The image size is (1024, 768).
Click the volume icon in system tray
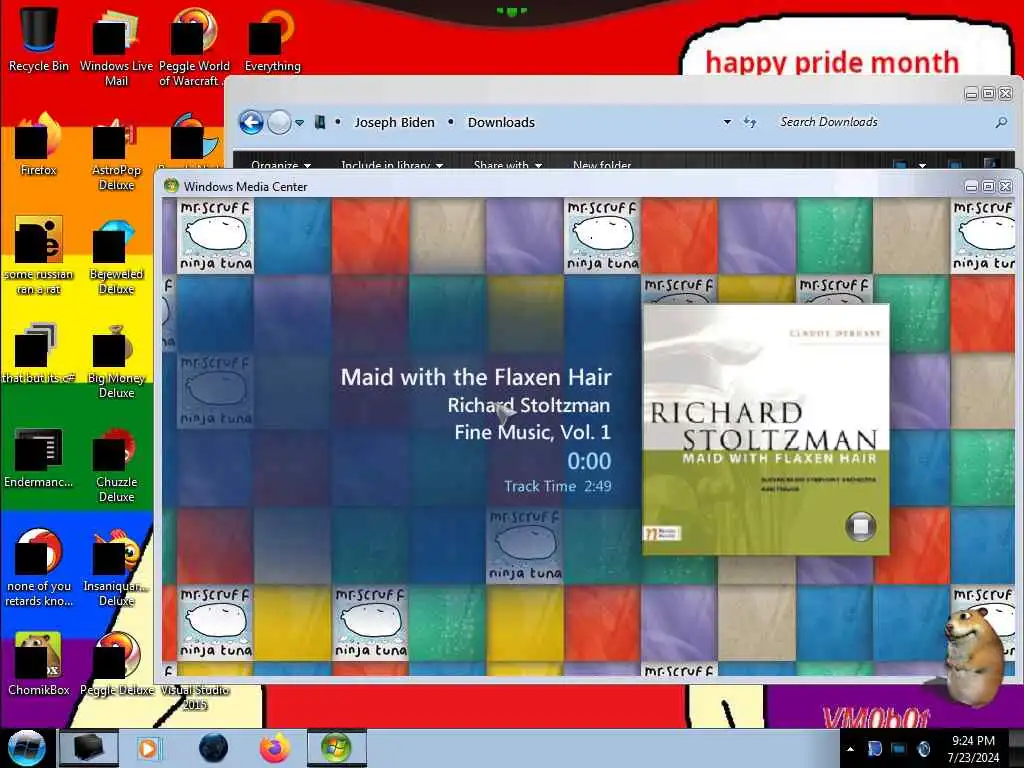pyautogui.click(x=923, y=748)
